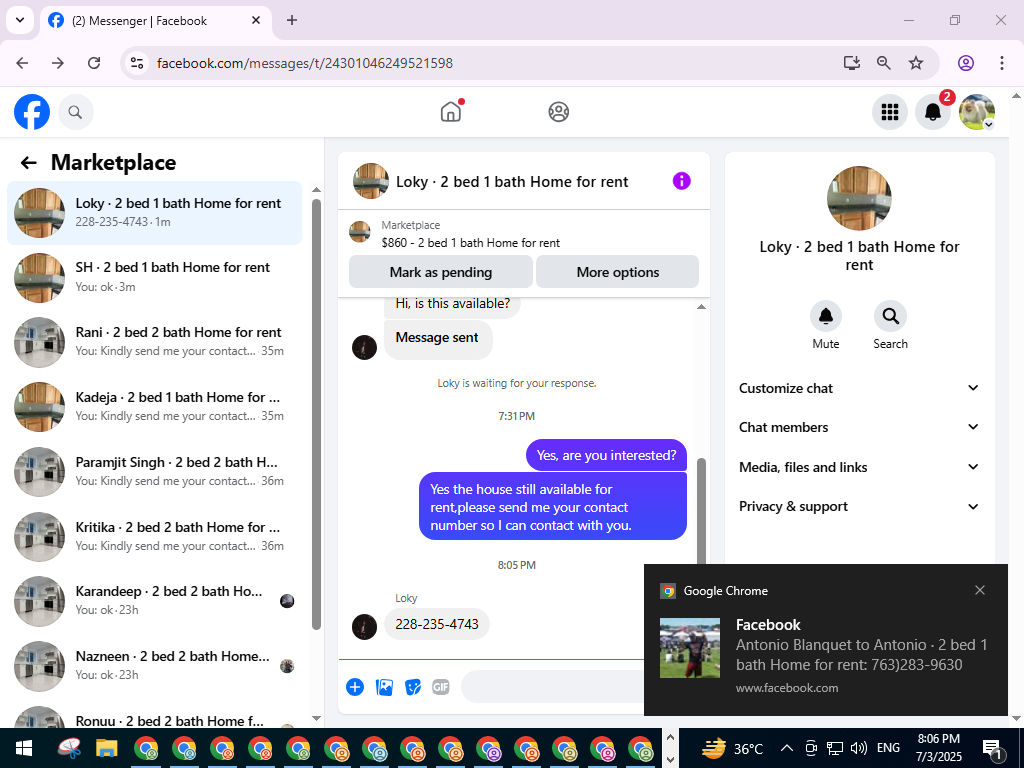Open the ENG language indicator
The height and width of the screenshot is (768, 1024).
click(888, 748)
